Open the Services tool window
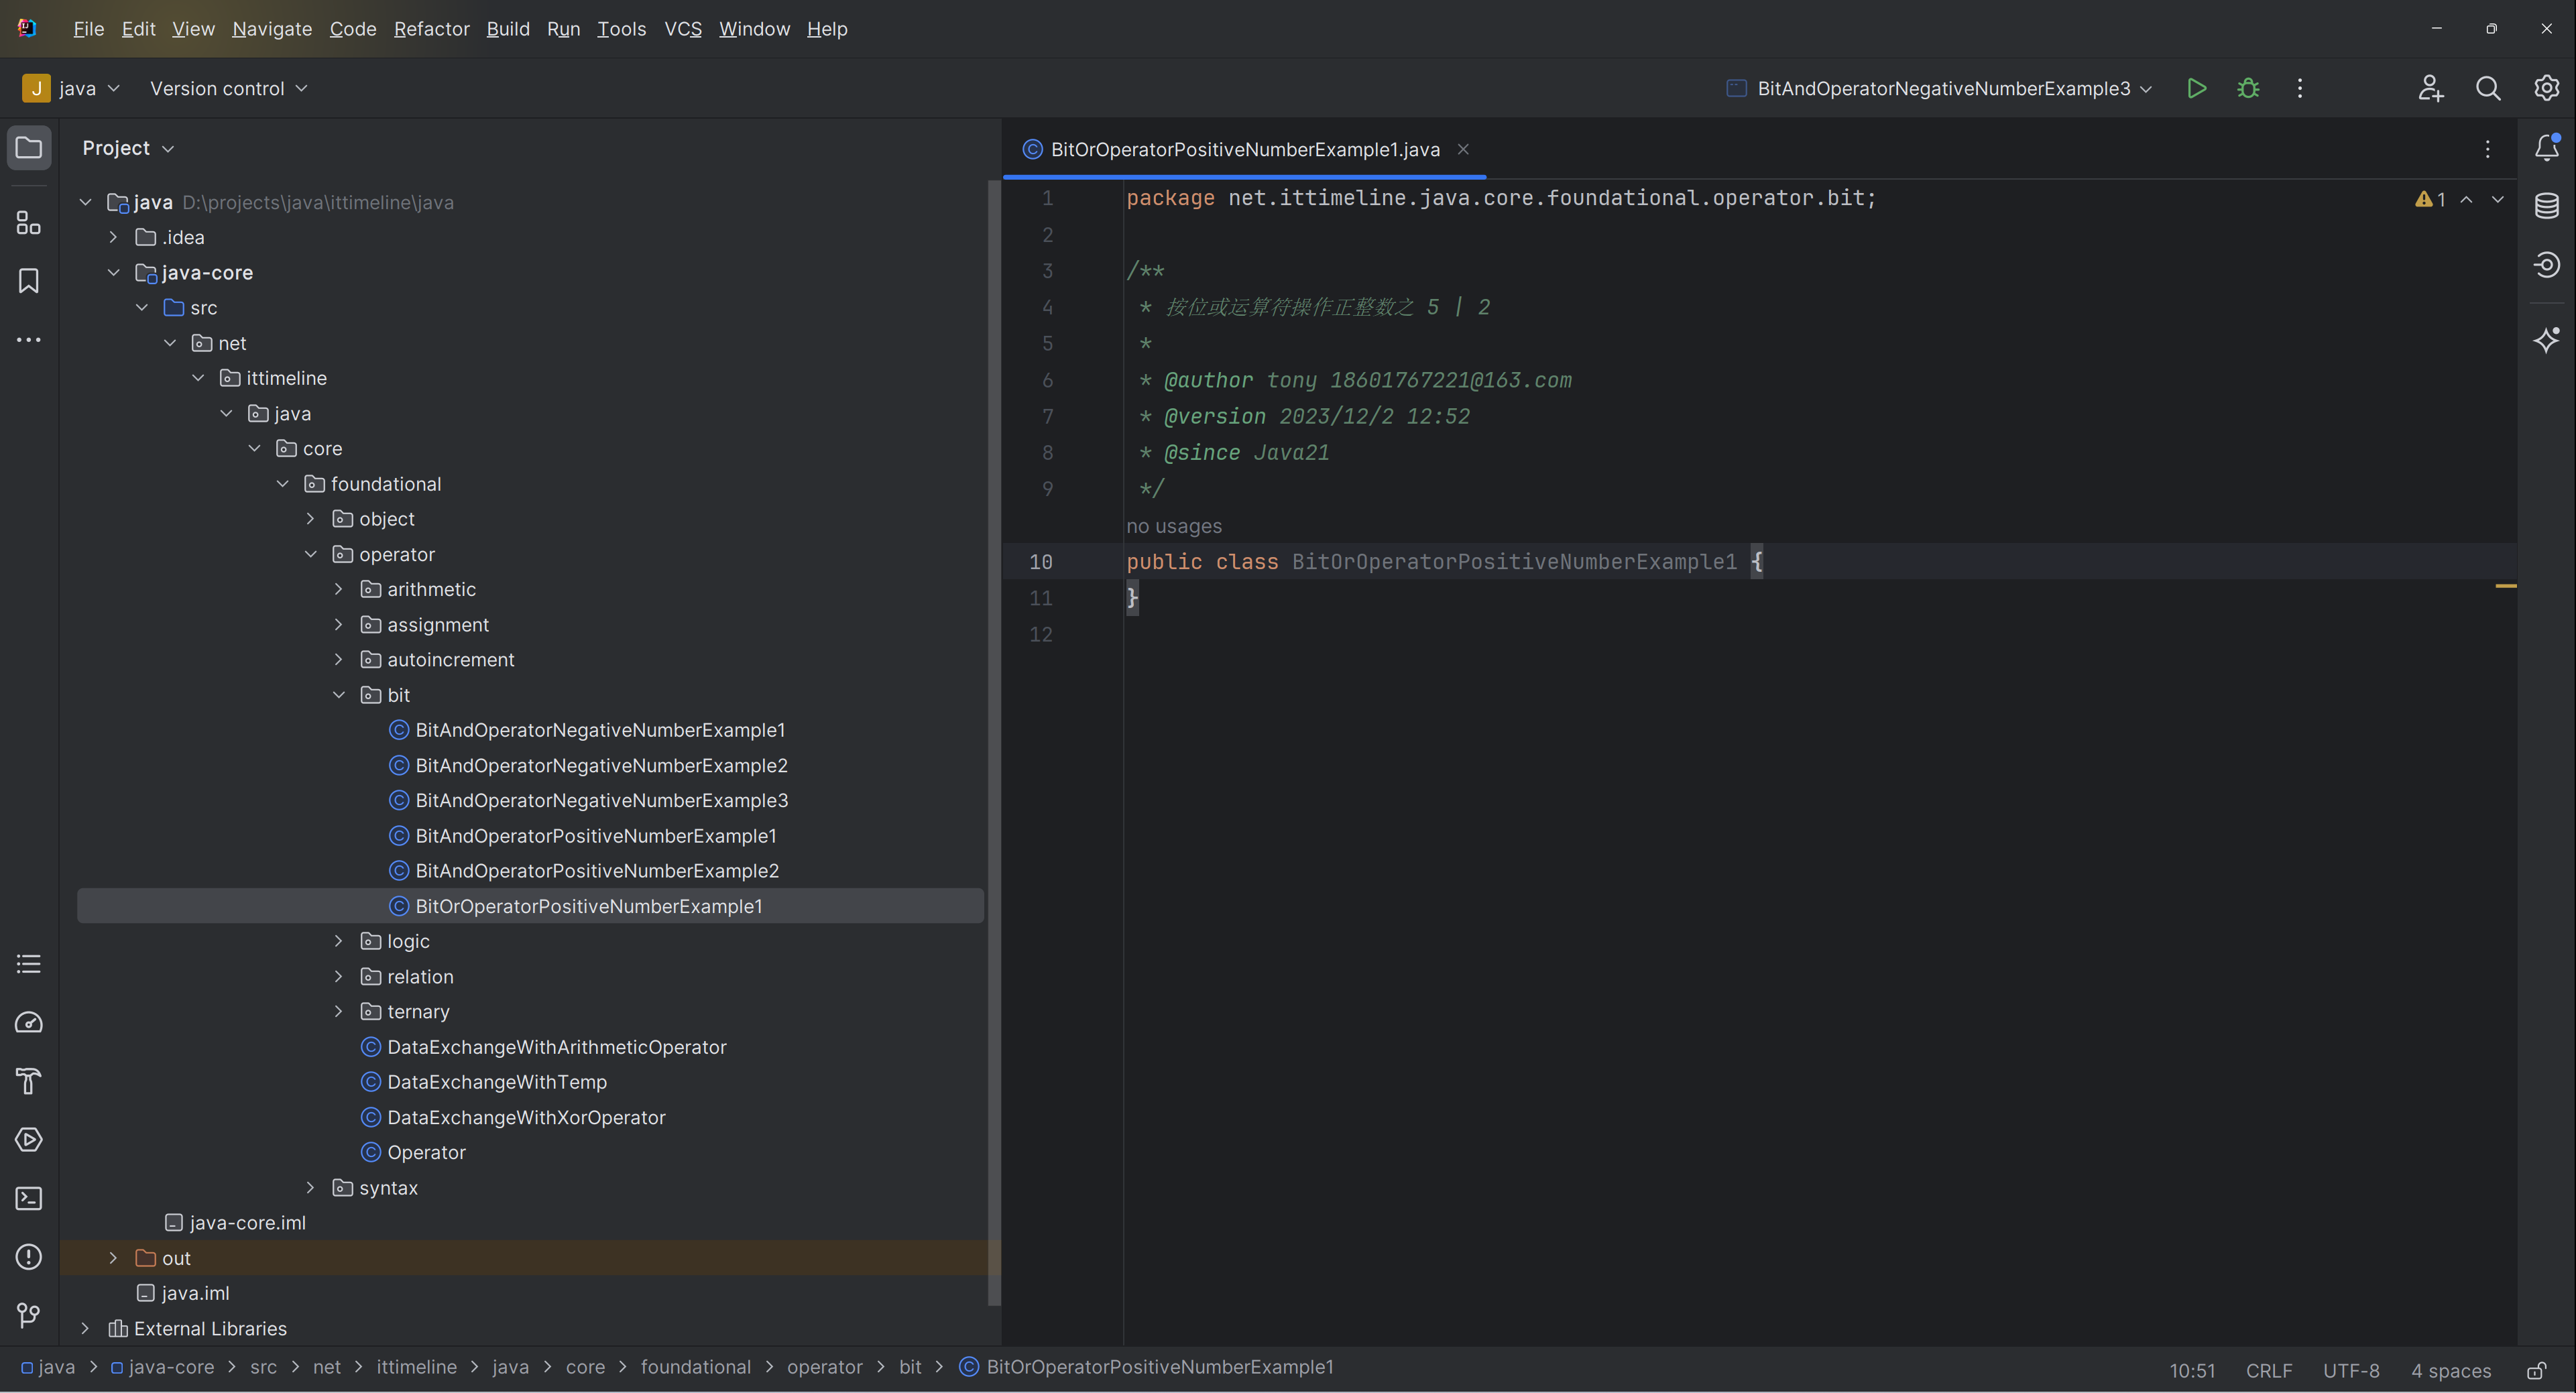Screen dimensions: 2576x1393 (x=29, y=1139)
